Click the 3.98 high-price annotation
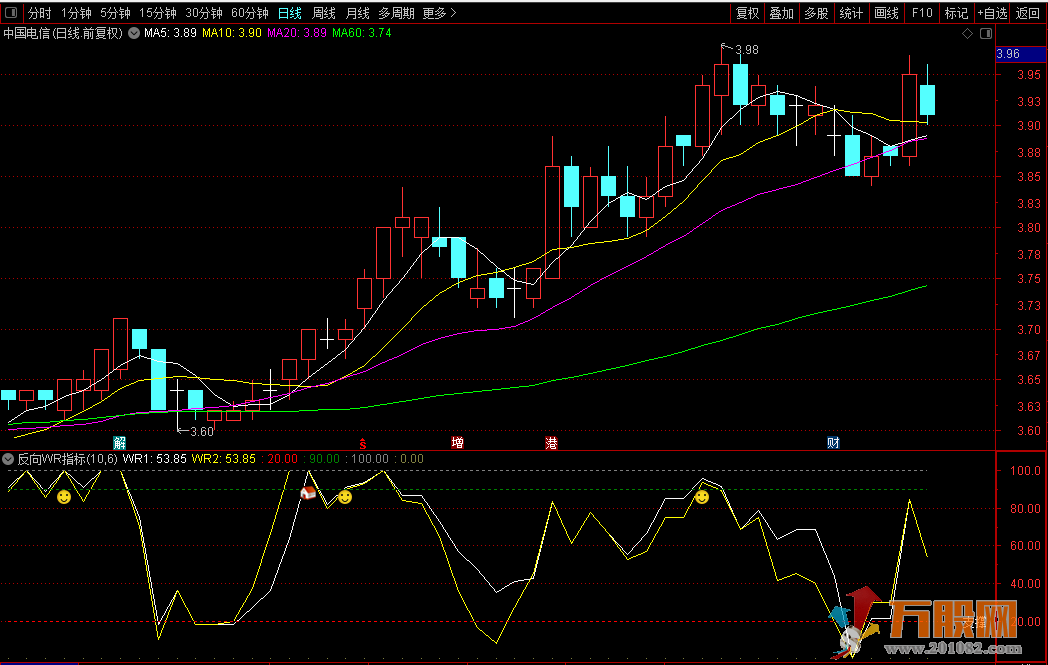Image resolution: width=1048 pixels, height=665 pixels. tap(747, 50)
